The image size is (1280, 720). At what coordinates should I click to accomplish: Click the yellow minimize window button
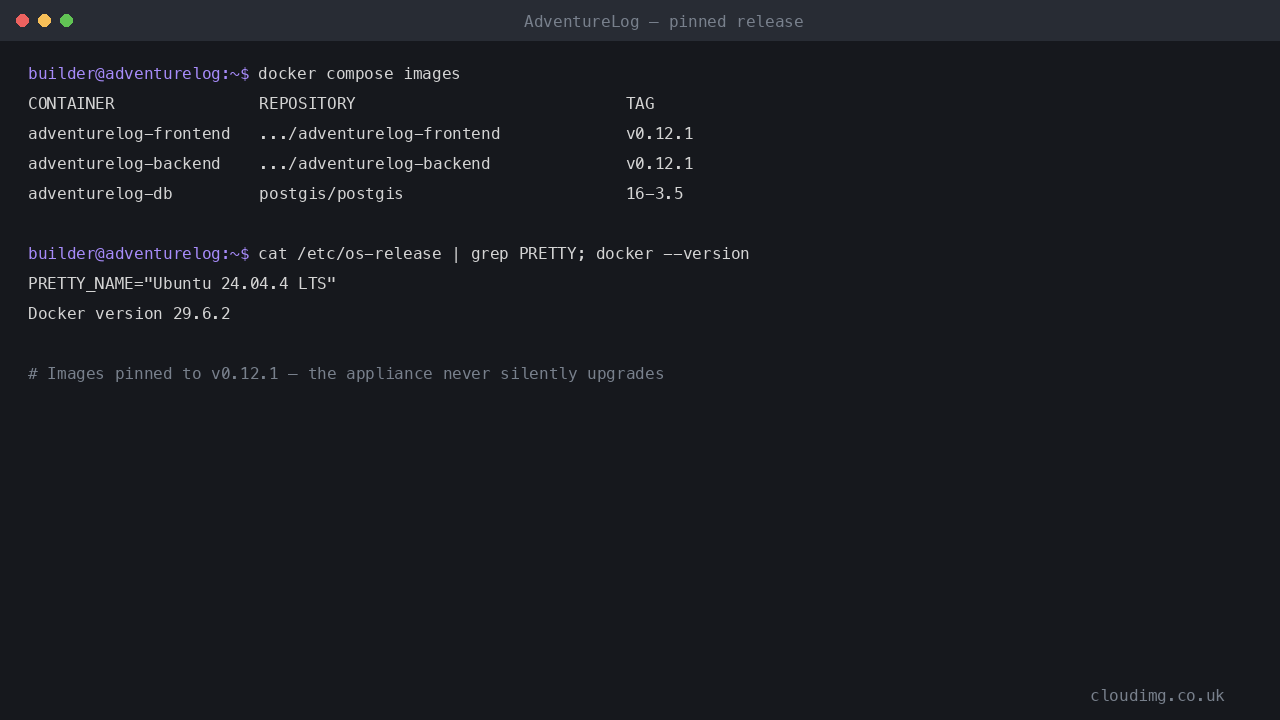tap(44, 21)
